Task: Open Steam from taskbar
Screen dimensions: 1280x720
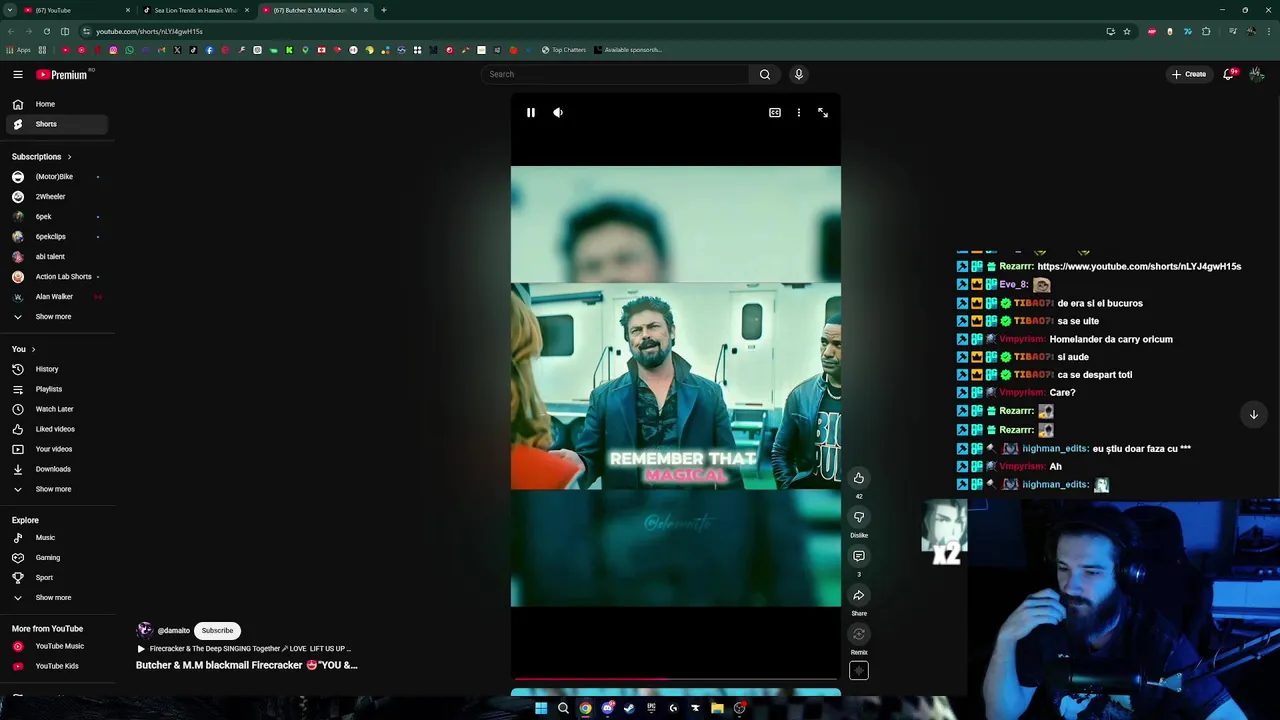Action: click(x=629, y=708)
